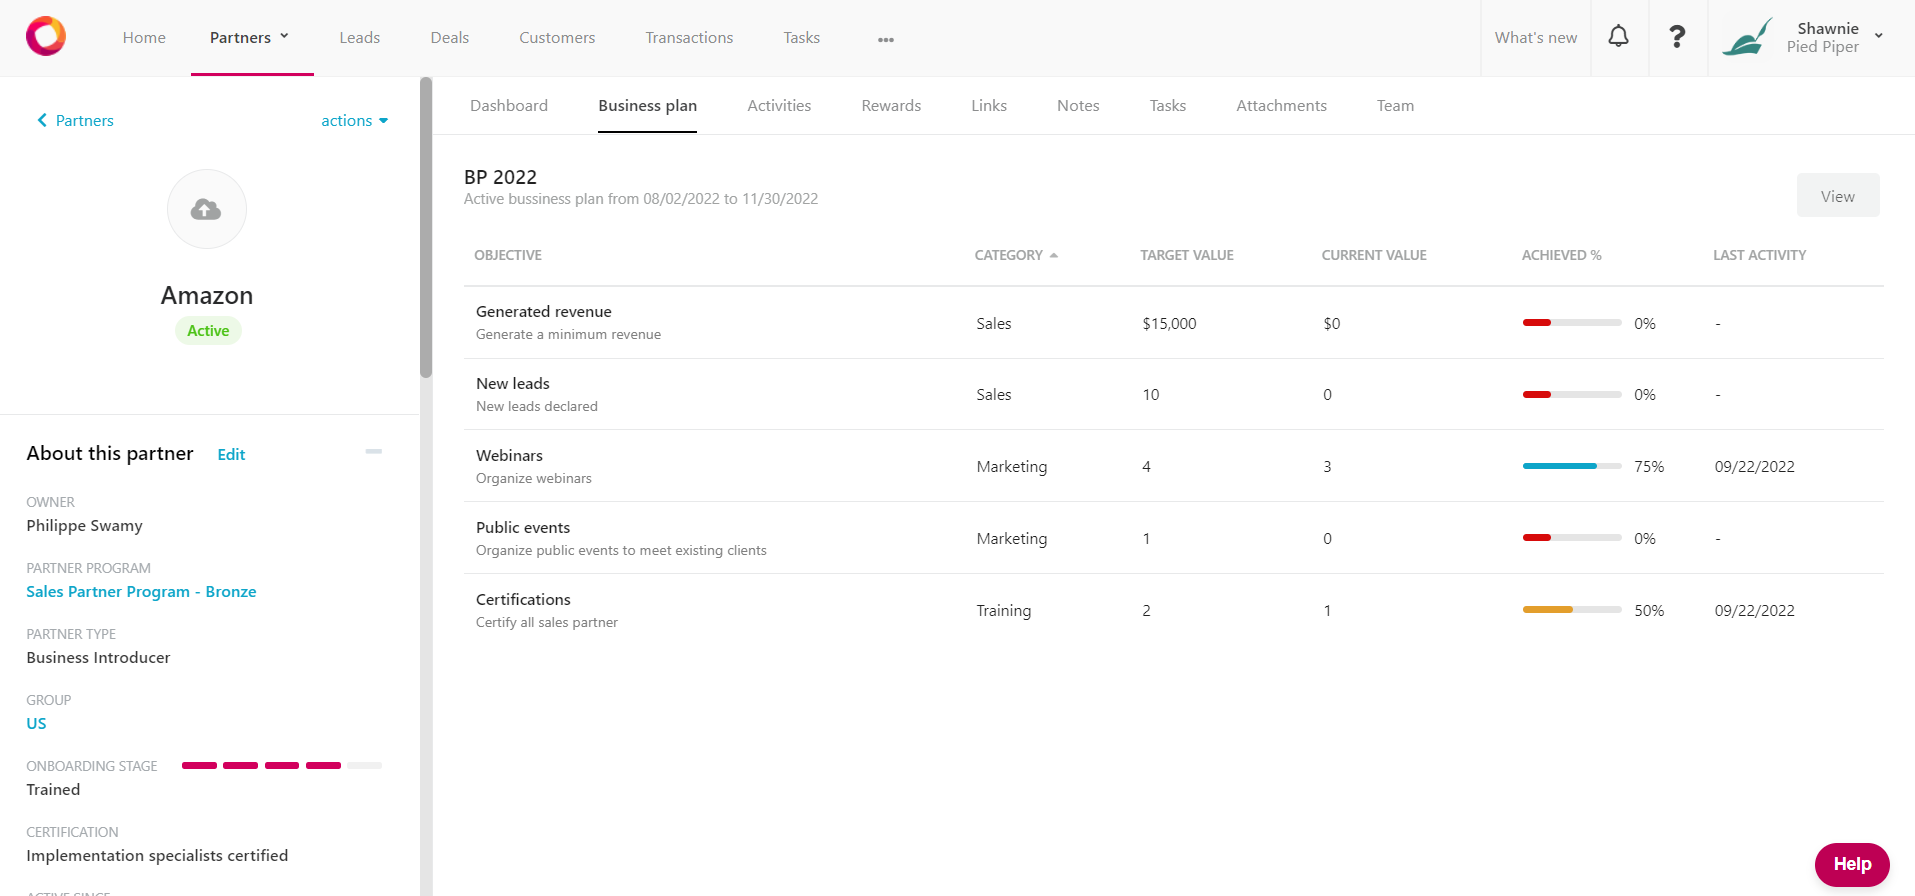Collapse the About this partner section
The width and height of the screenshot is (1915, 896).
click(x=374, y=452)
